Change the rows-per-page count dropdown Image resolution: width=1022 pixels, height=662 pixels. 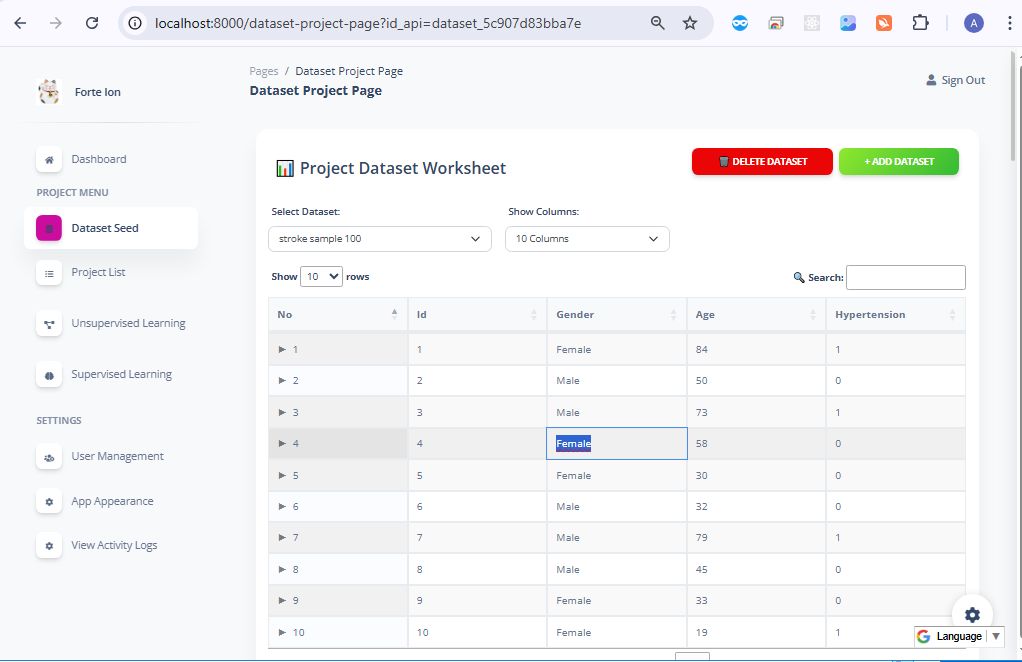point(321,277)
